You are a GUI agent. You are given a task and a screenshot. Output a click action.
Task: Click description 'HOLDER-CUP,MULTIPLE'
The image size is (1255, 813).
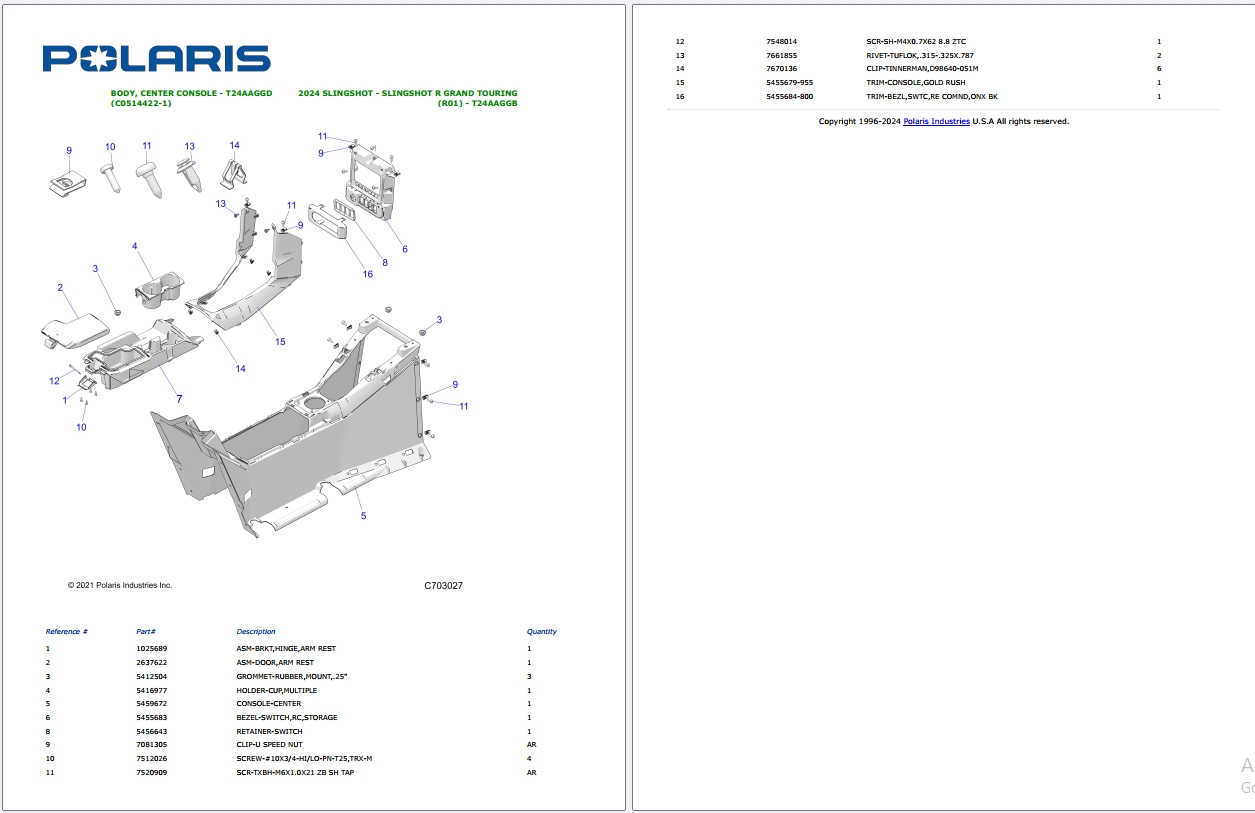(276, 690)
